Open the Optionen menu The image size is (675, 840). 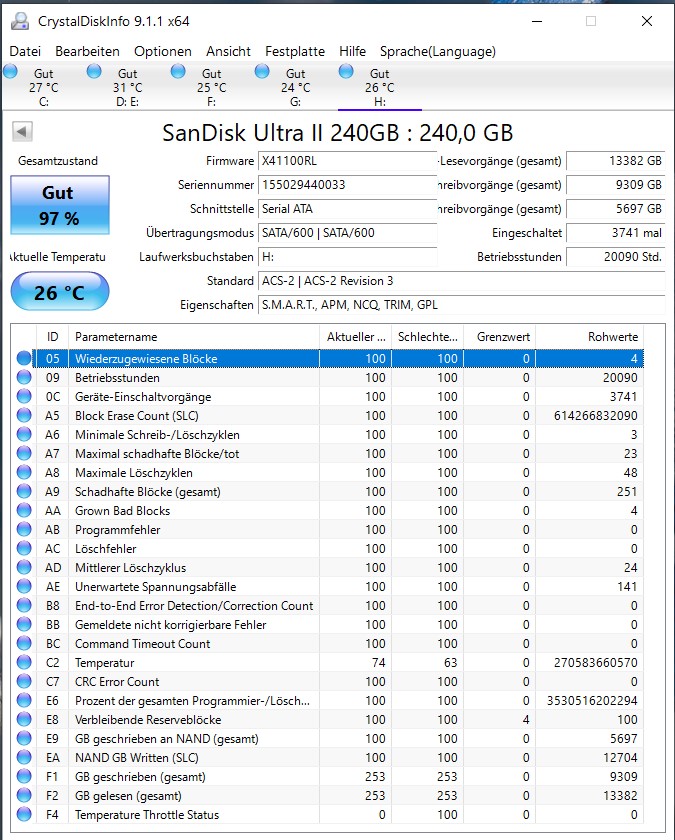click(x=163, y=51)
